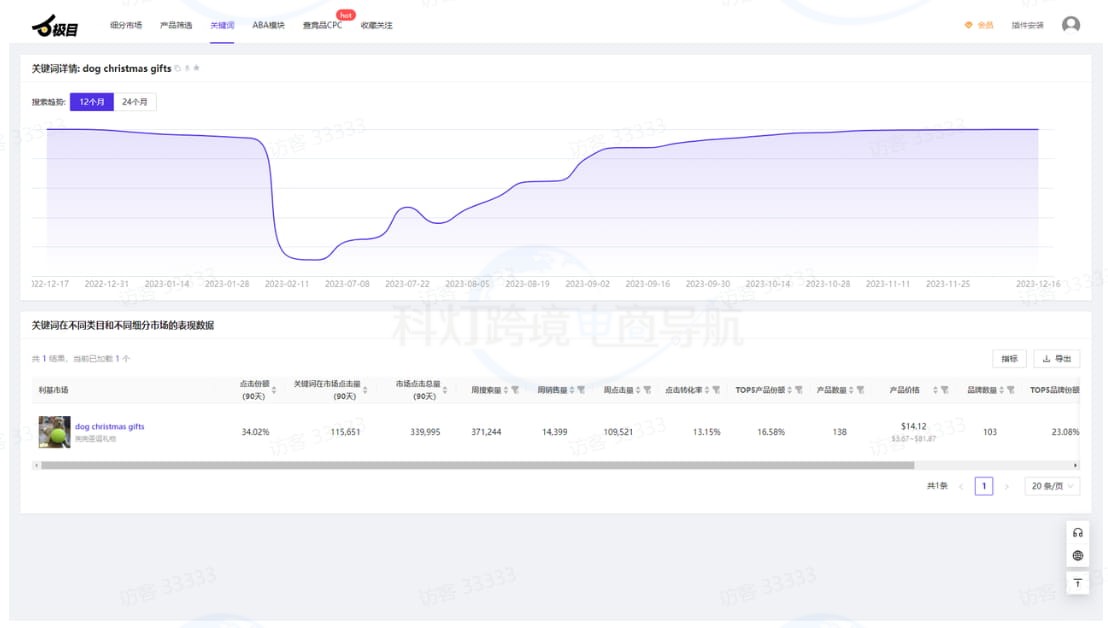This screenshot has height=628, width=1108.
Task: Click filter icon on 周搜索量 column
Action: click(515, 390)
